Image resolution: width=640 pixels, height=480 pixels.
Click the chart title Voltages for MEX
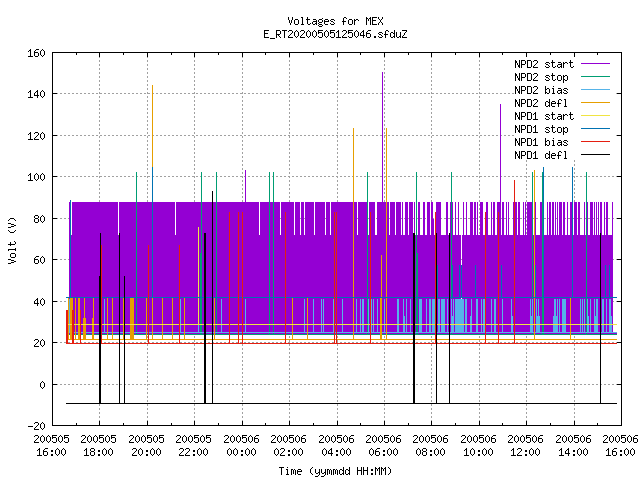pyautogui.click(x=335, y=21)
